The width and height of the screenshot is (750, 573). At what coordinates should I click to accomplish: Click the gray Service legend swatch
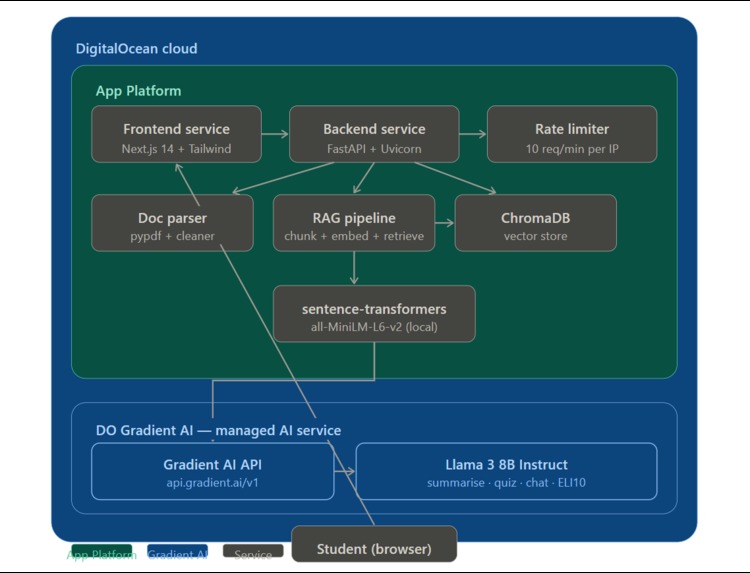point(253,551)
